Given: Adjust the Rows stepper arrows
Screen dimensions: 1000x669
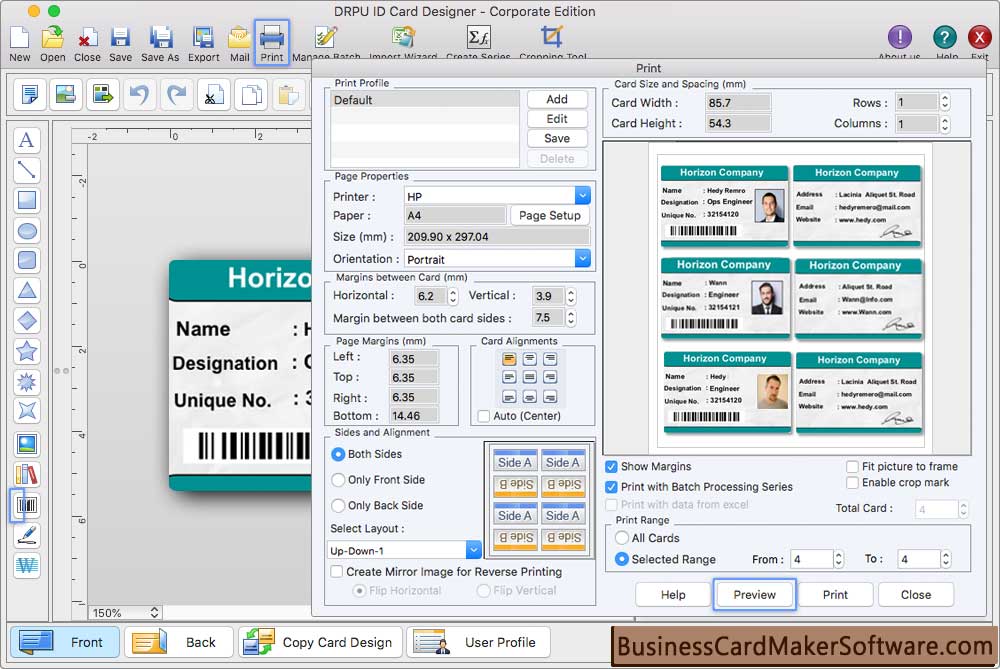Looking at the screenshot, I should [x=945, y=102].
